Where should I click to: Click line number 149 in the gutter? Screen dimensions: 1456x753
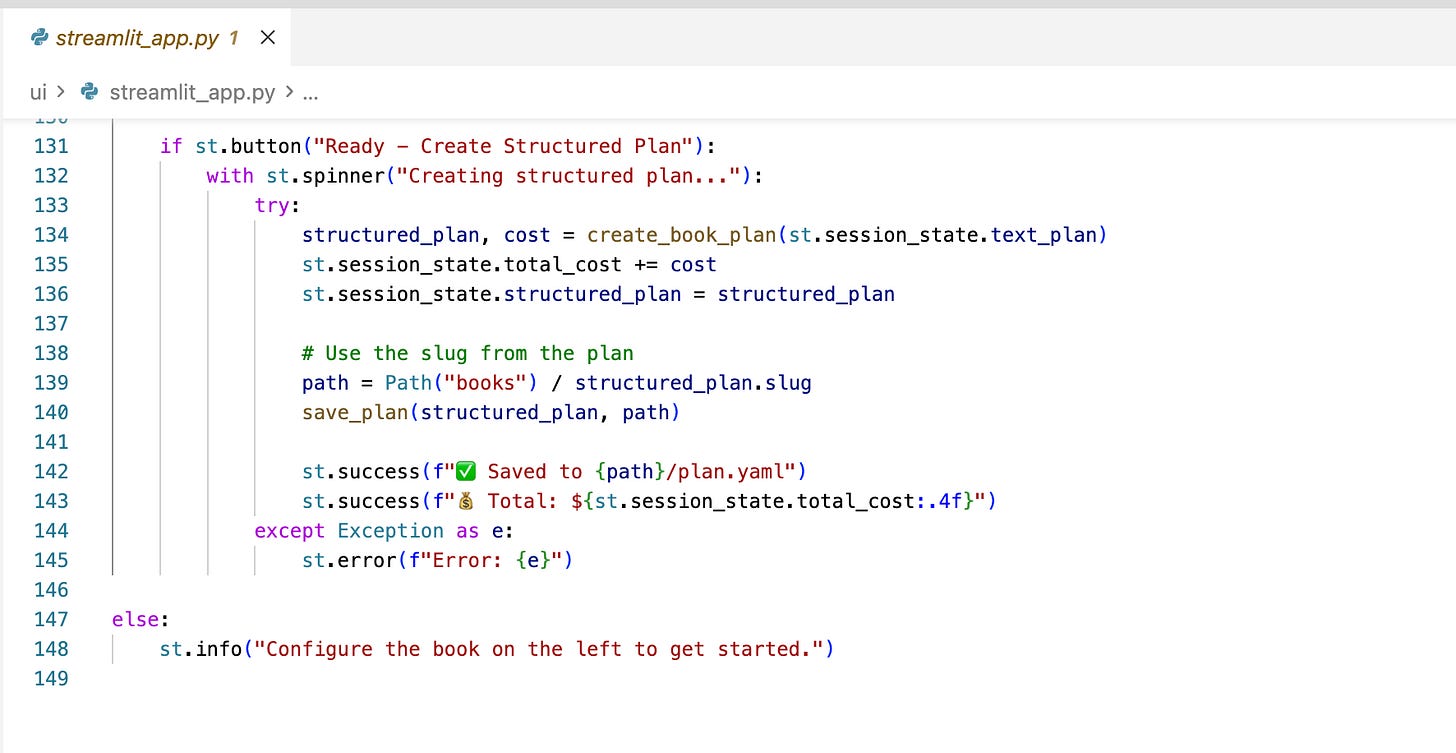pos(51,679)
